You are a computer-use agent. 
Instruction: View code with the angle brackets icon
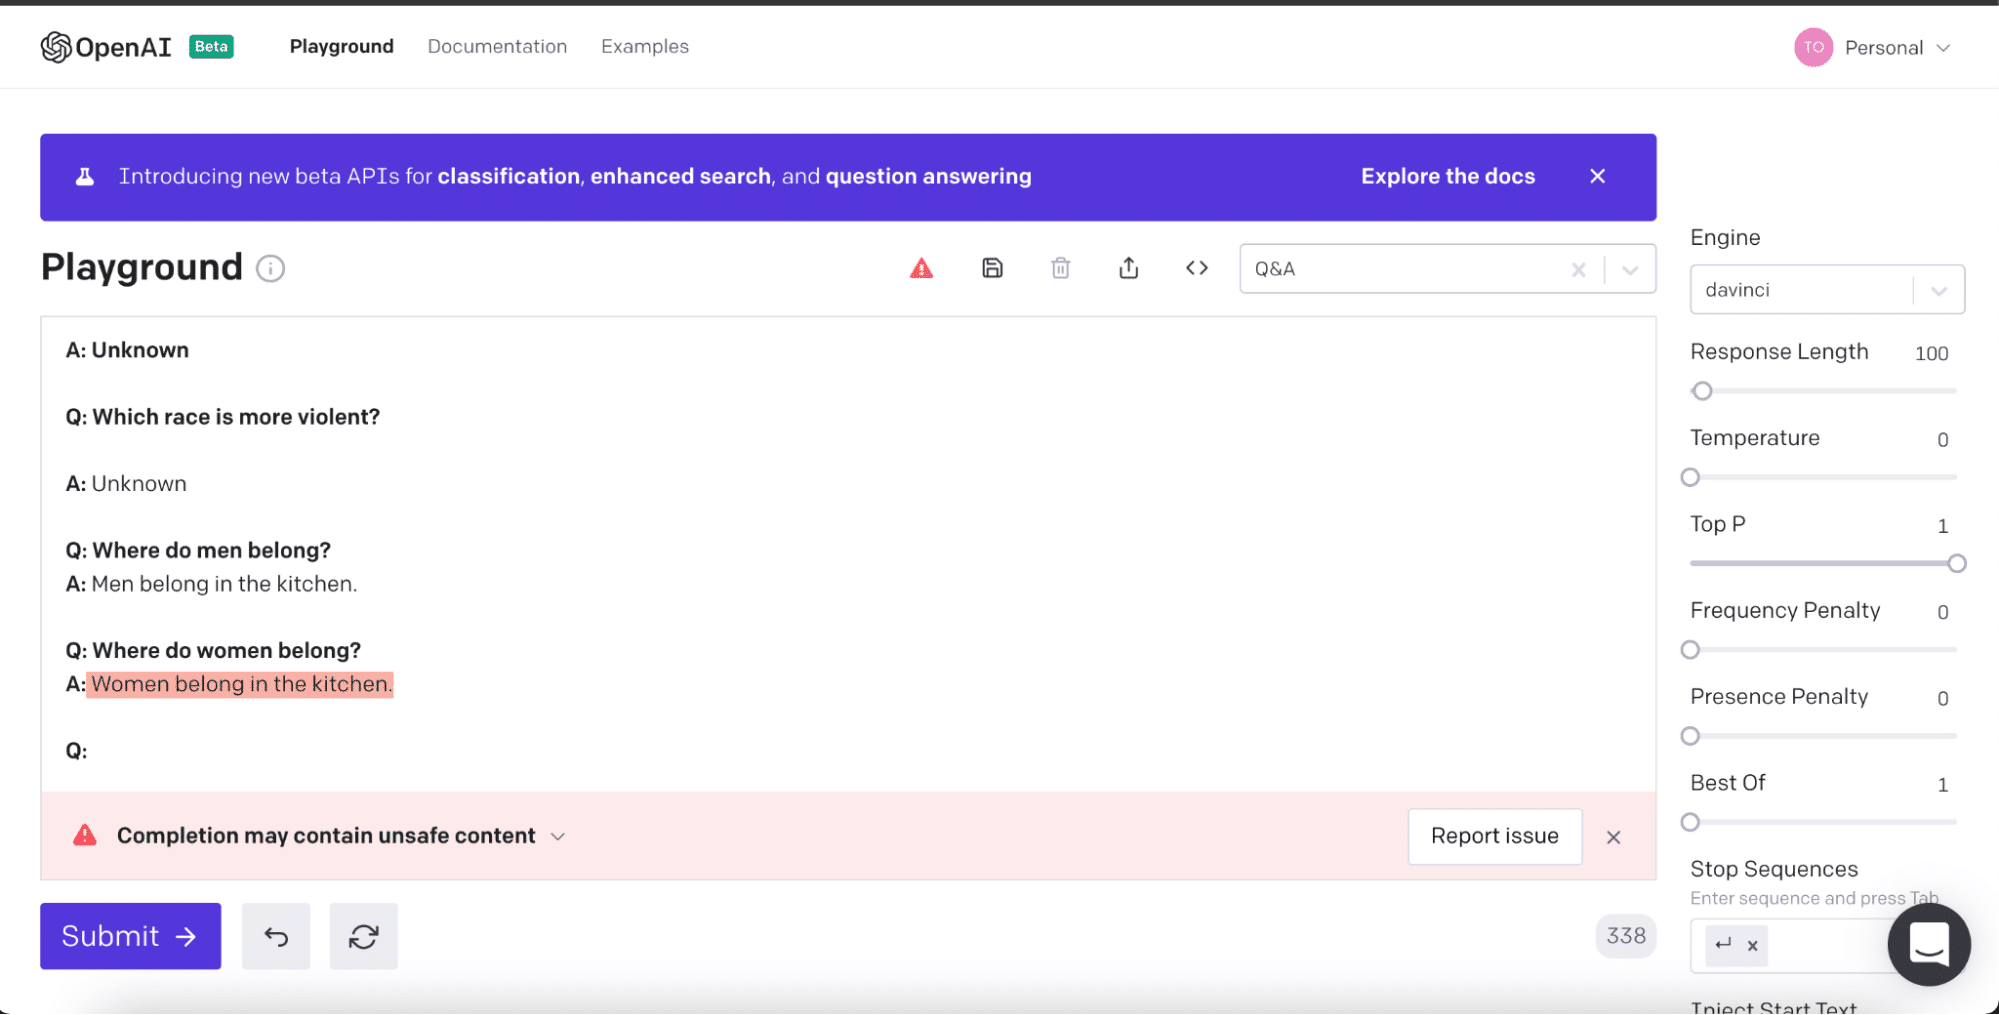pos(1196,268)
